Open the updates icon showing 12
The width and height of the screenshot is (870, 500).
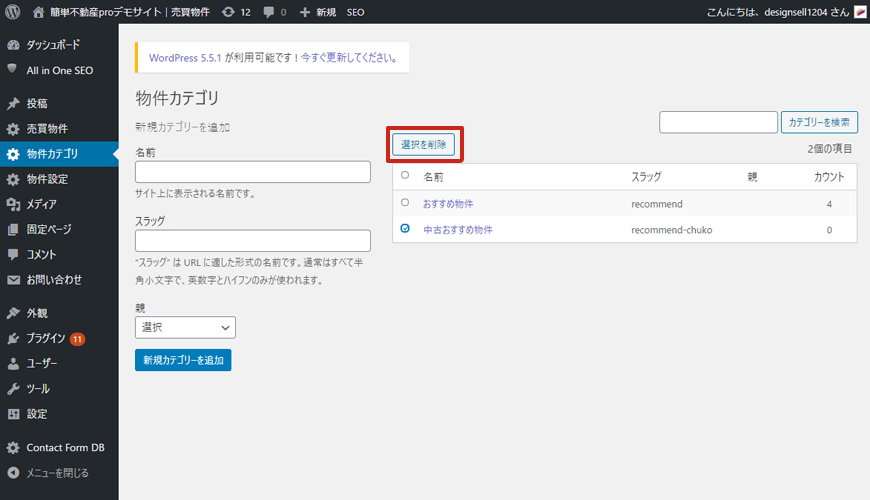(x=229, y=12)
